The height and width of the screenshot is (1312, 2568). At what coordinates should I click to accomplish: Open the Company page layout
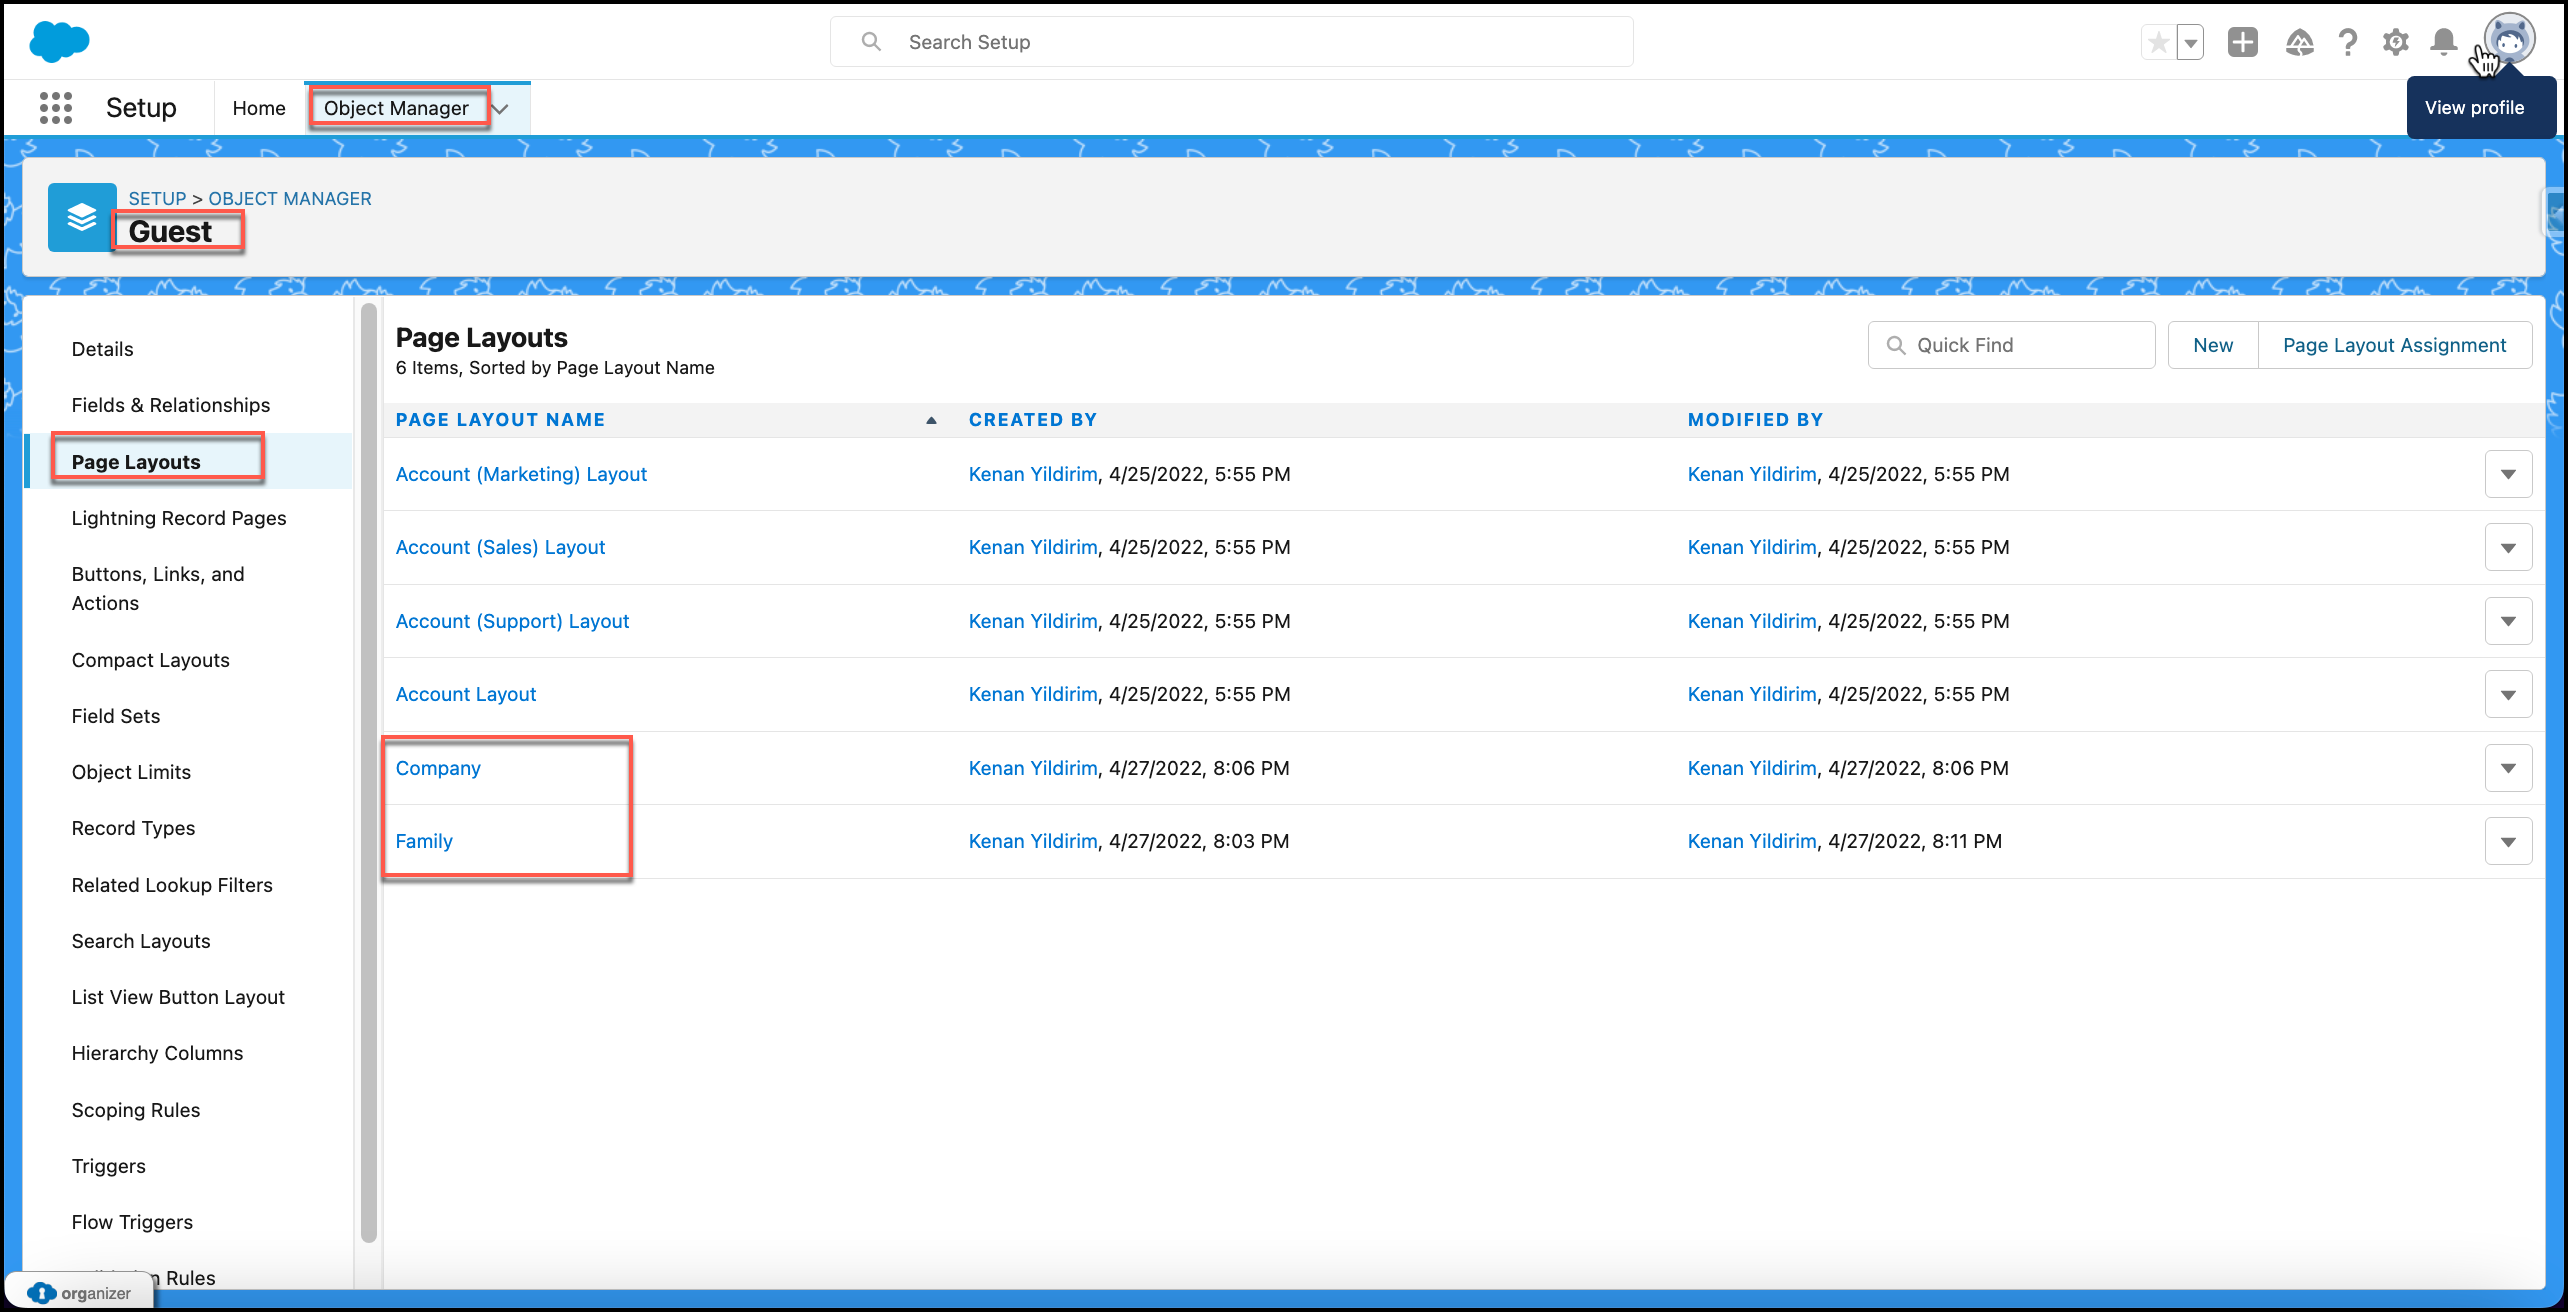click(438, 768)
